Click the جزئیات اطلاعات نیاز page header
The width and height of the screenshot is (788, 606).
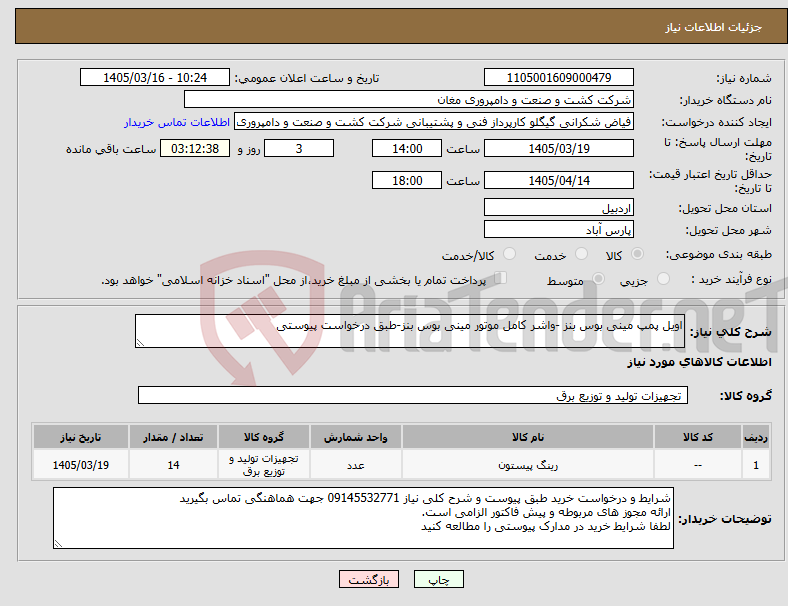pos(713,27)
